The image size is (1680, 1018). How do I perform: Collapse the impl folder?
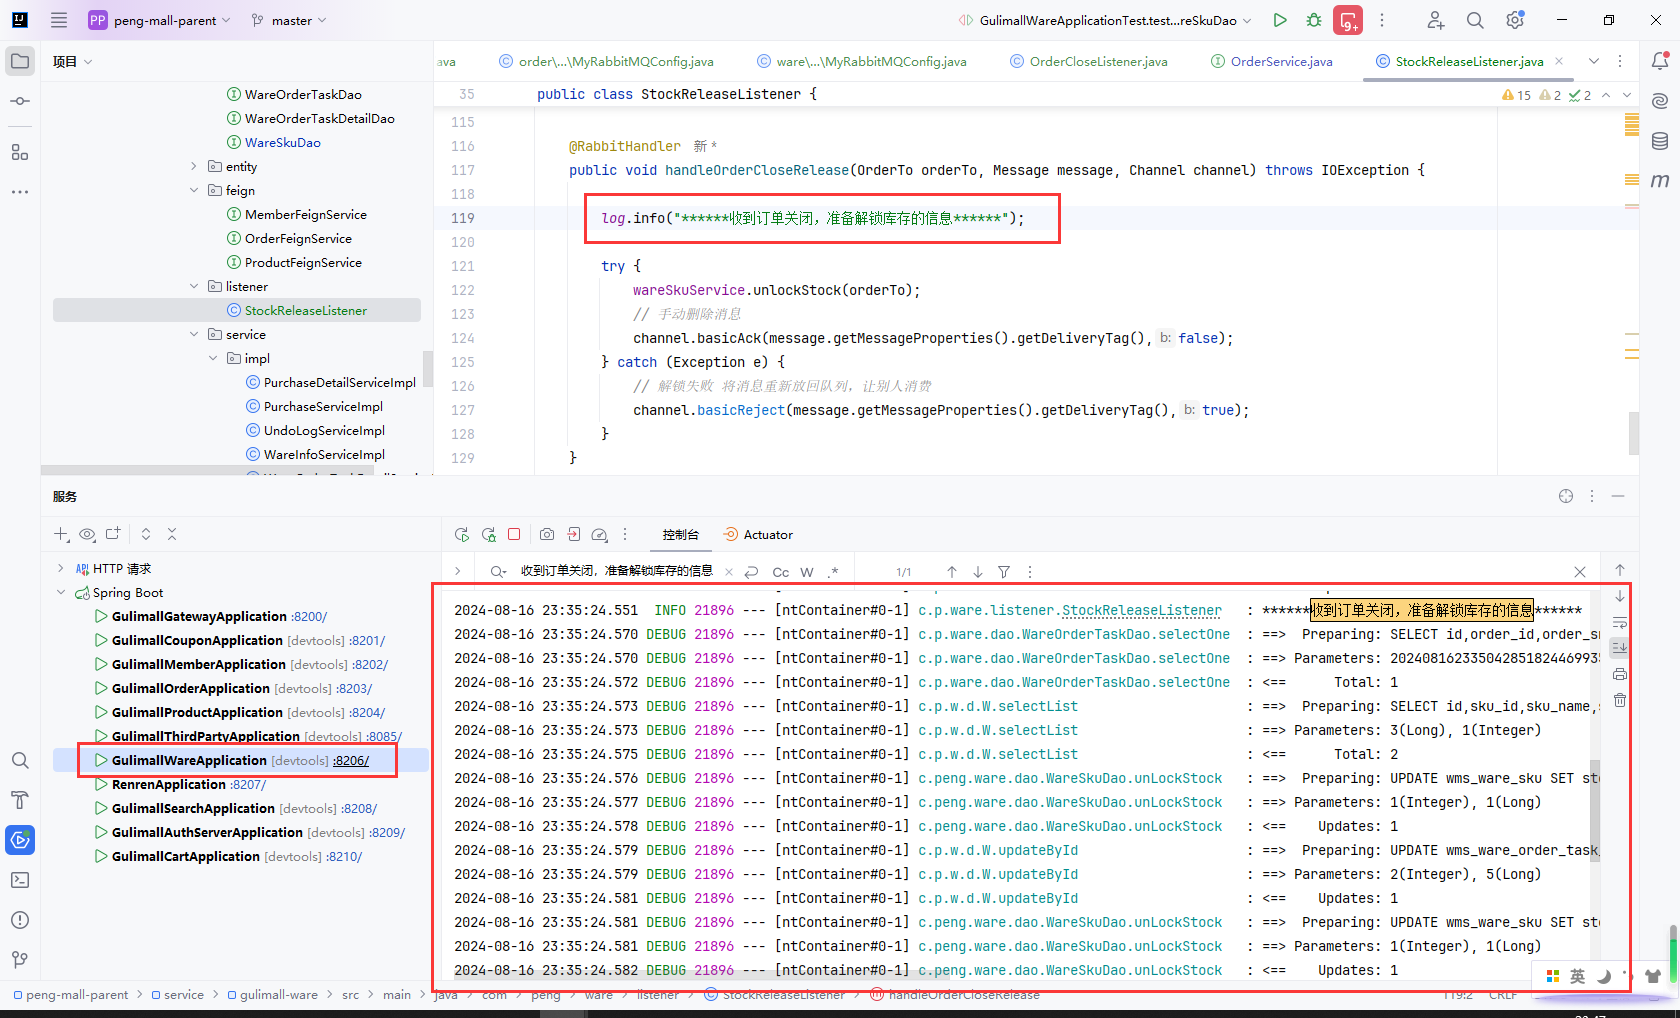click(213, 359)
